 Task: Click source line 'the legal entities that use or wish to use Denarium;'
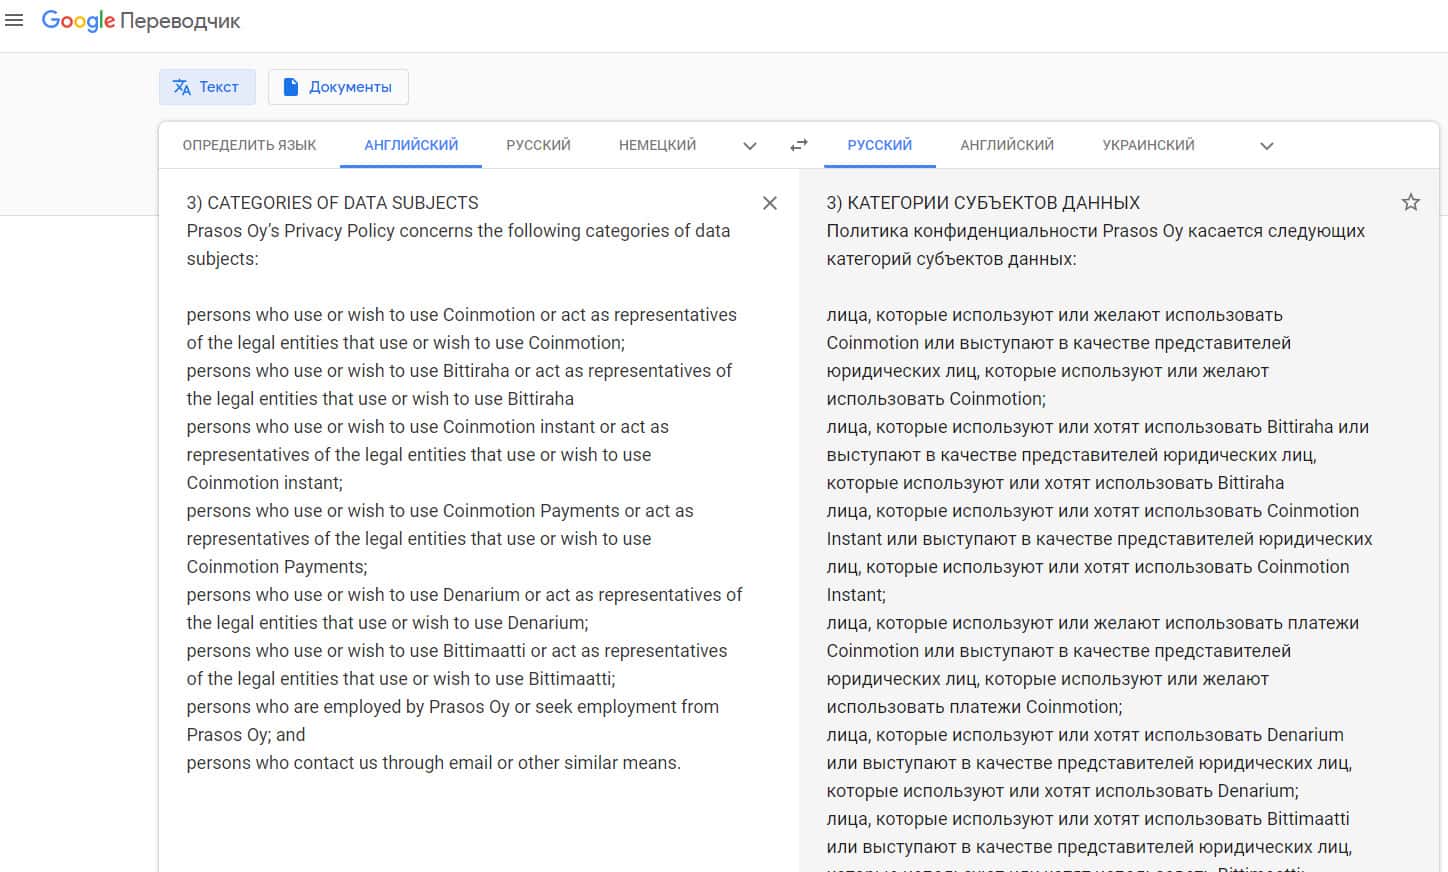tap(387, 623)
